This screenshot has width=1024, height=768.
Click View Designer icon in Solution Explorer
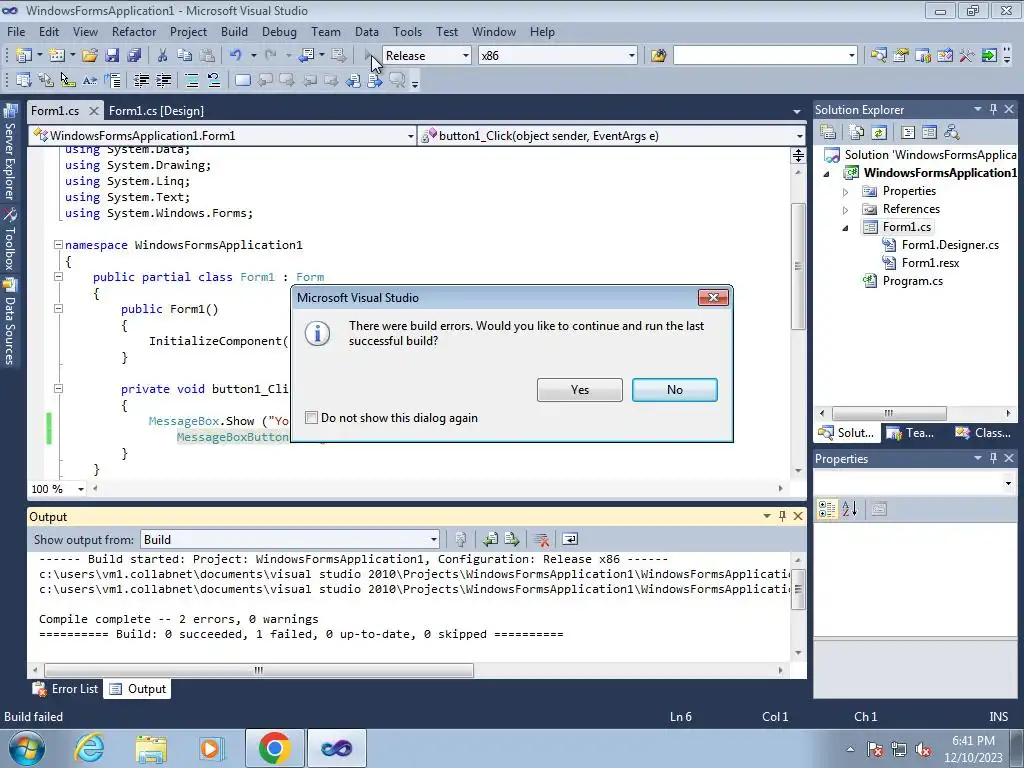click(929, 132)
